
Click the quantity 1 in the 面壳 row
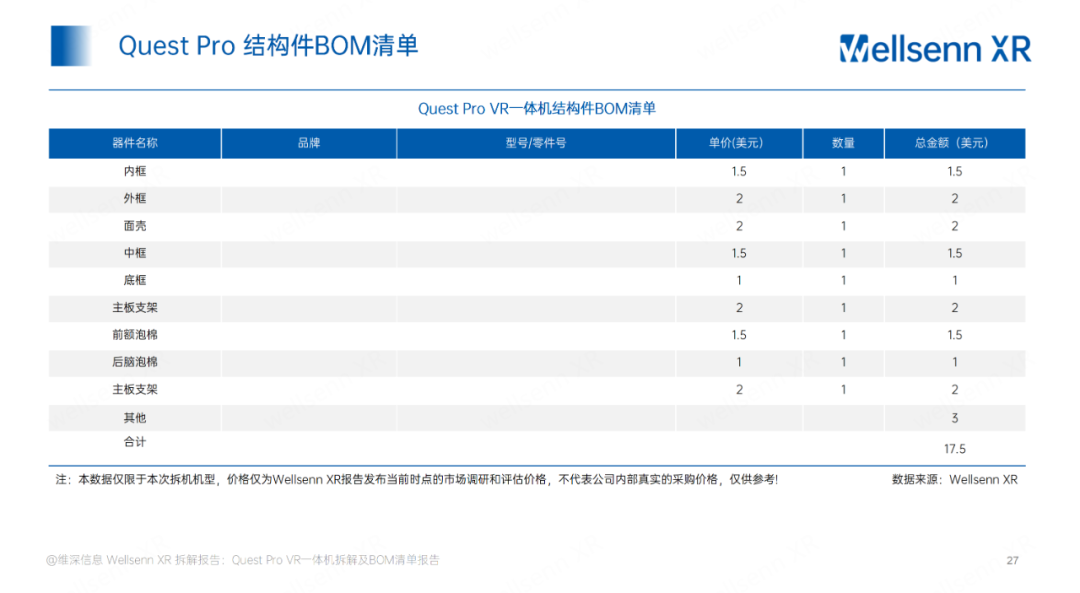[843, 226]
